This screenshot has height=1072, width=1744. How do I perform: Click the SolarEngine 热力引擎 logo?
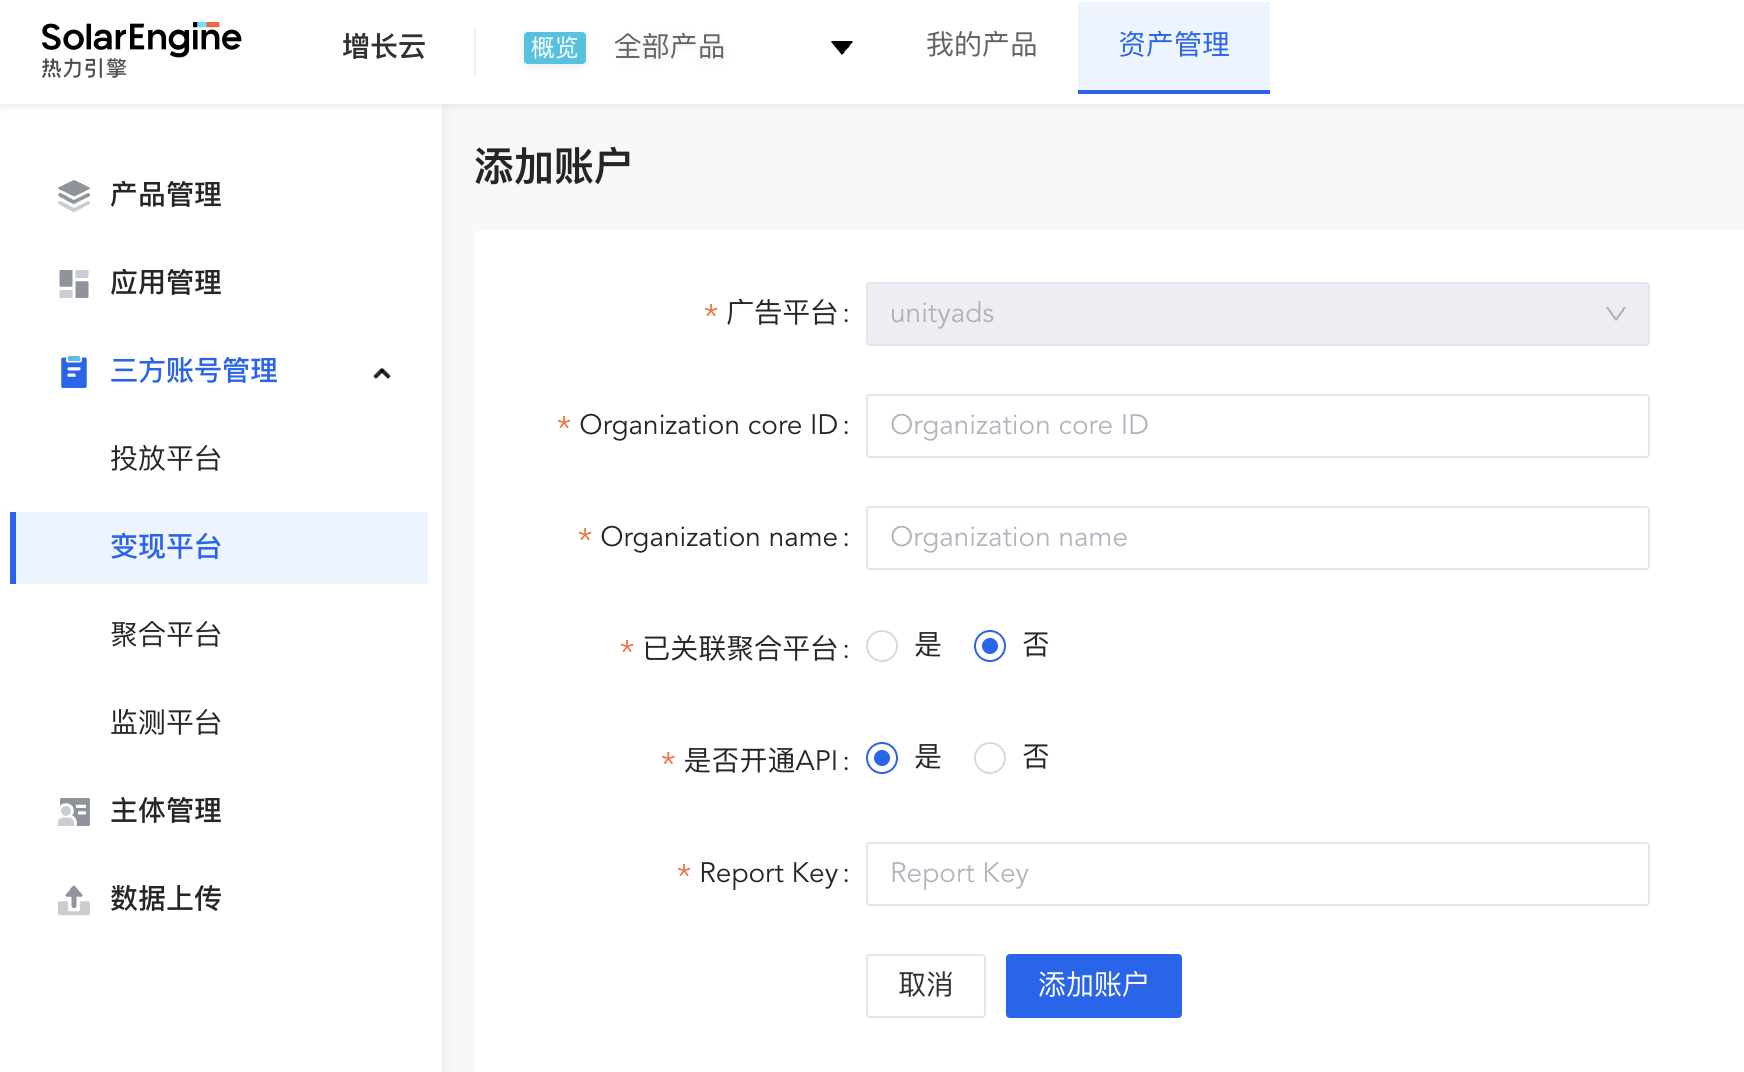tap(140, 49)
